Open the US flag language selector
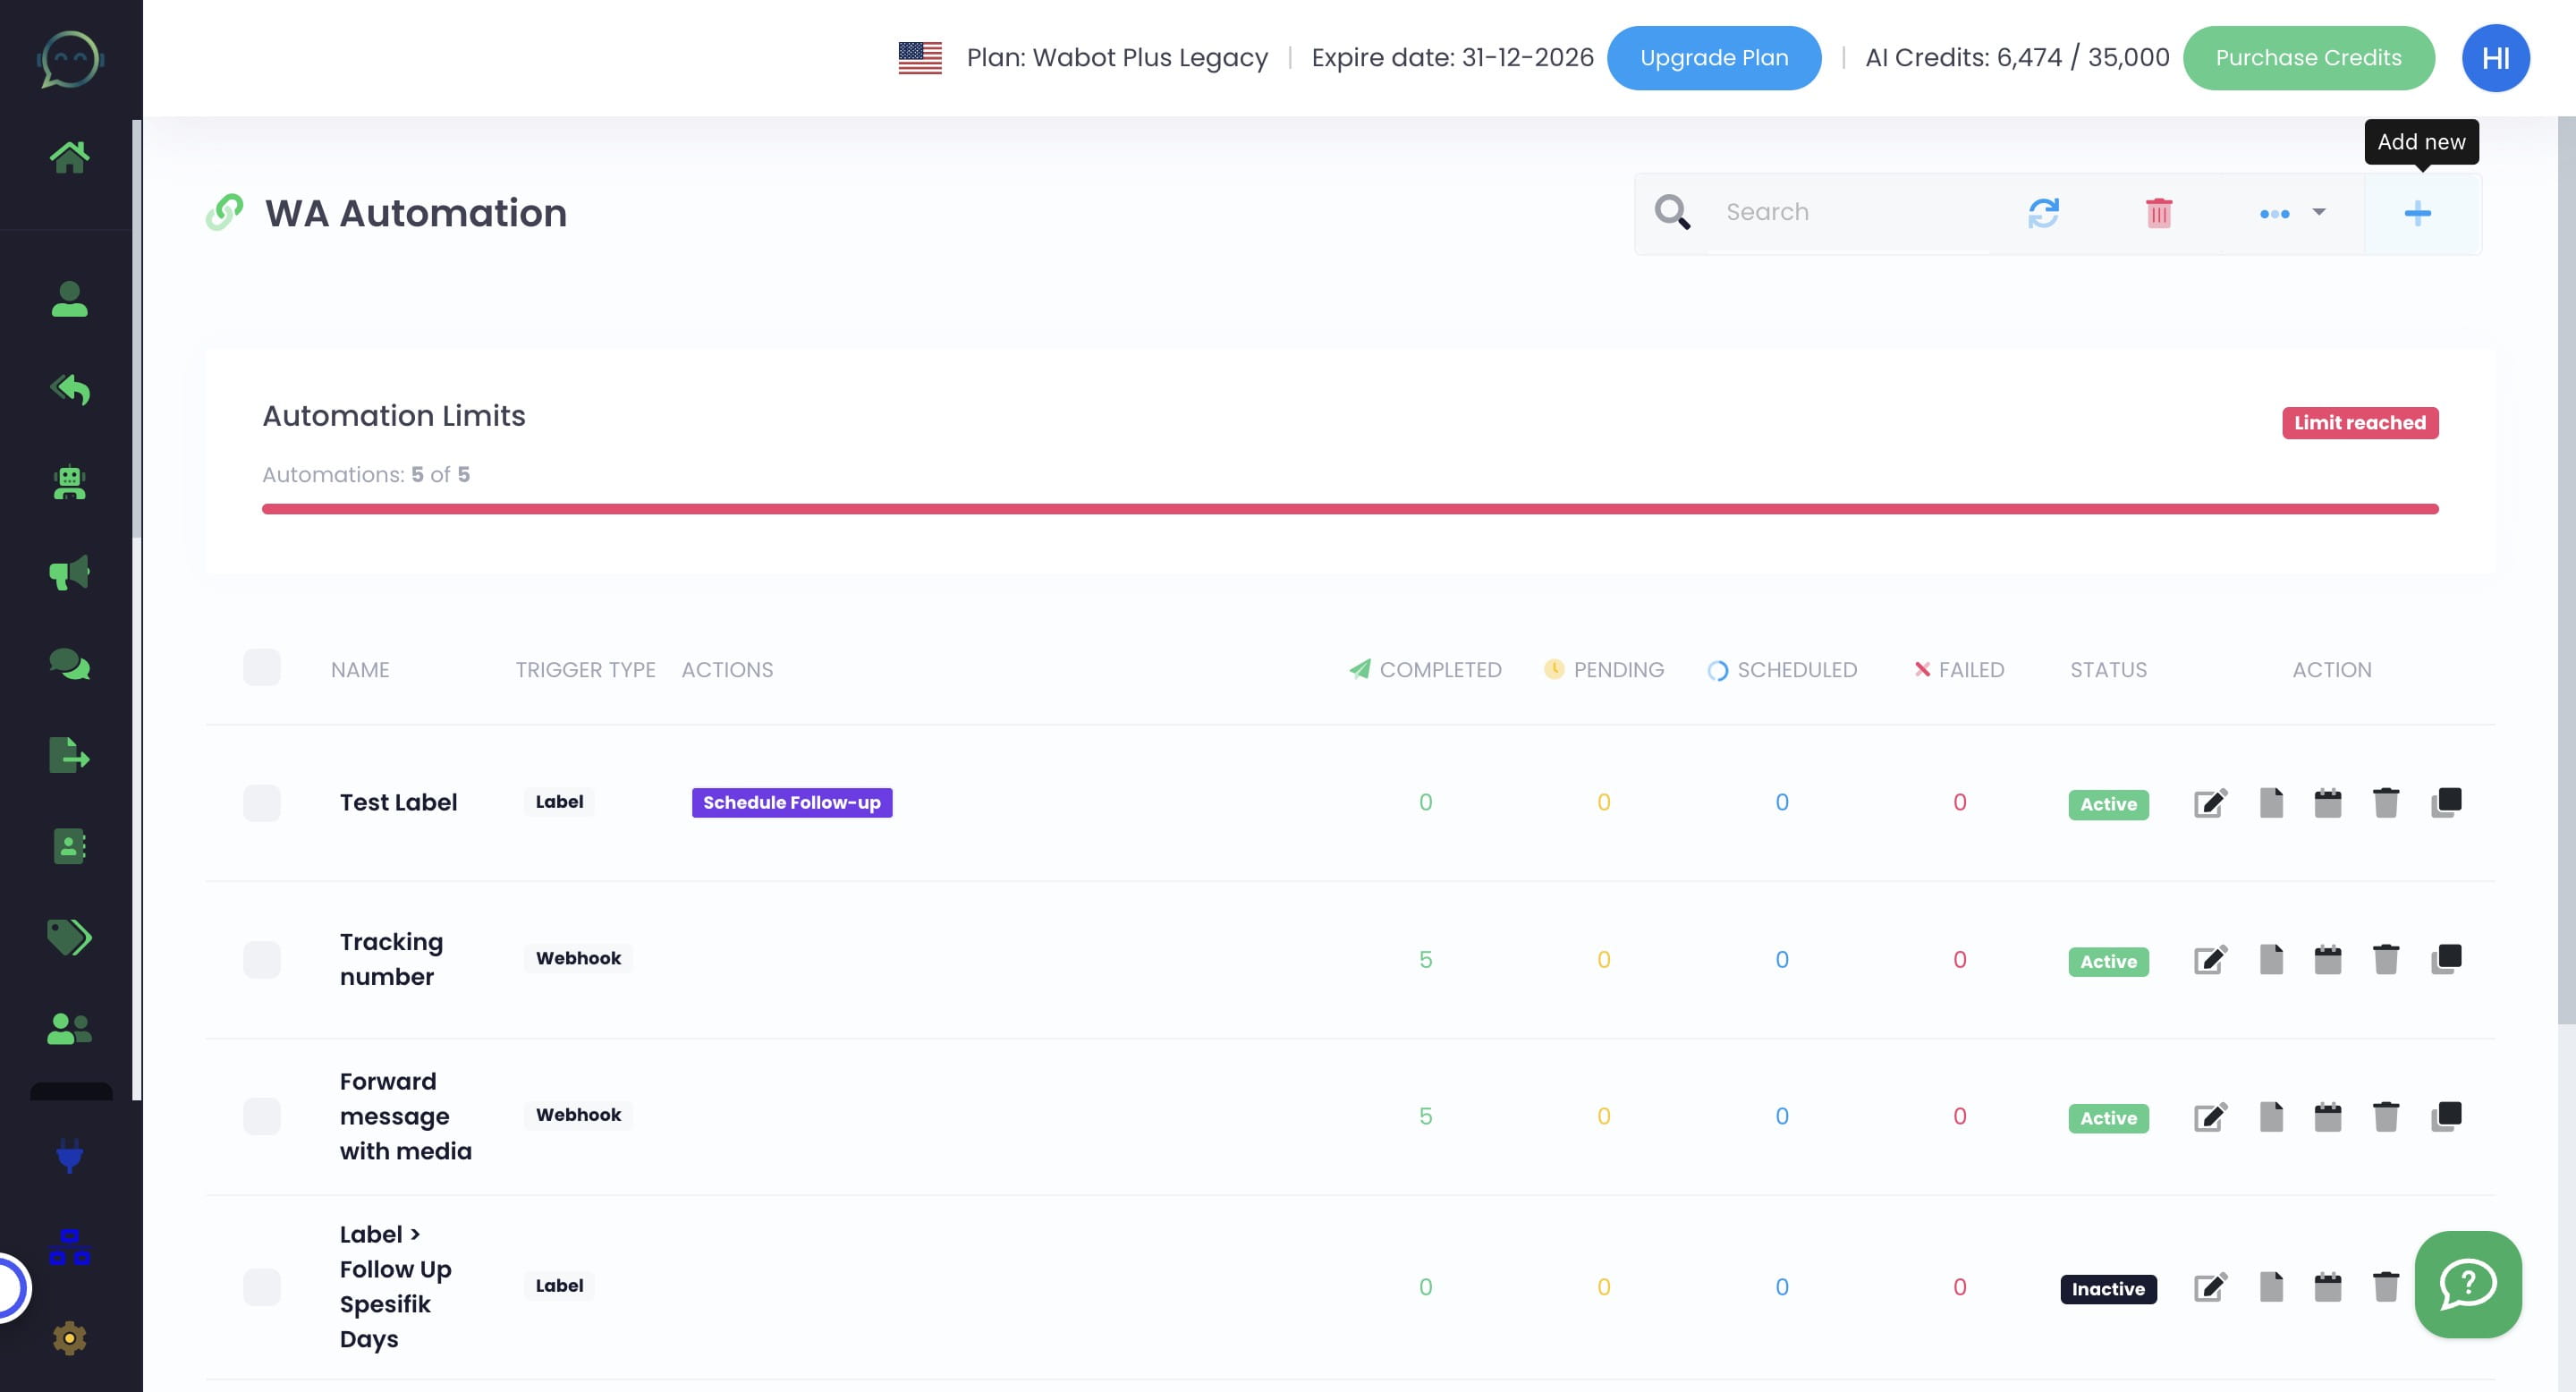 coord(919,58)
